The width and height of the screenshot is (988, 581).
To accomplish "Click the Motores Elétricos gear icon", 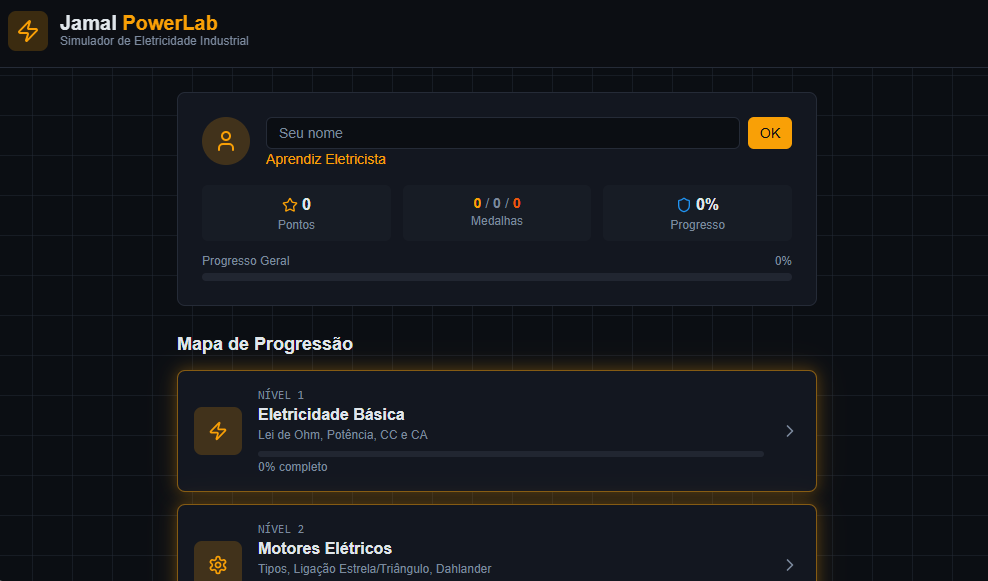I will click(218, 565).
